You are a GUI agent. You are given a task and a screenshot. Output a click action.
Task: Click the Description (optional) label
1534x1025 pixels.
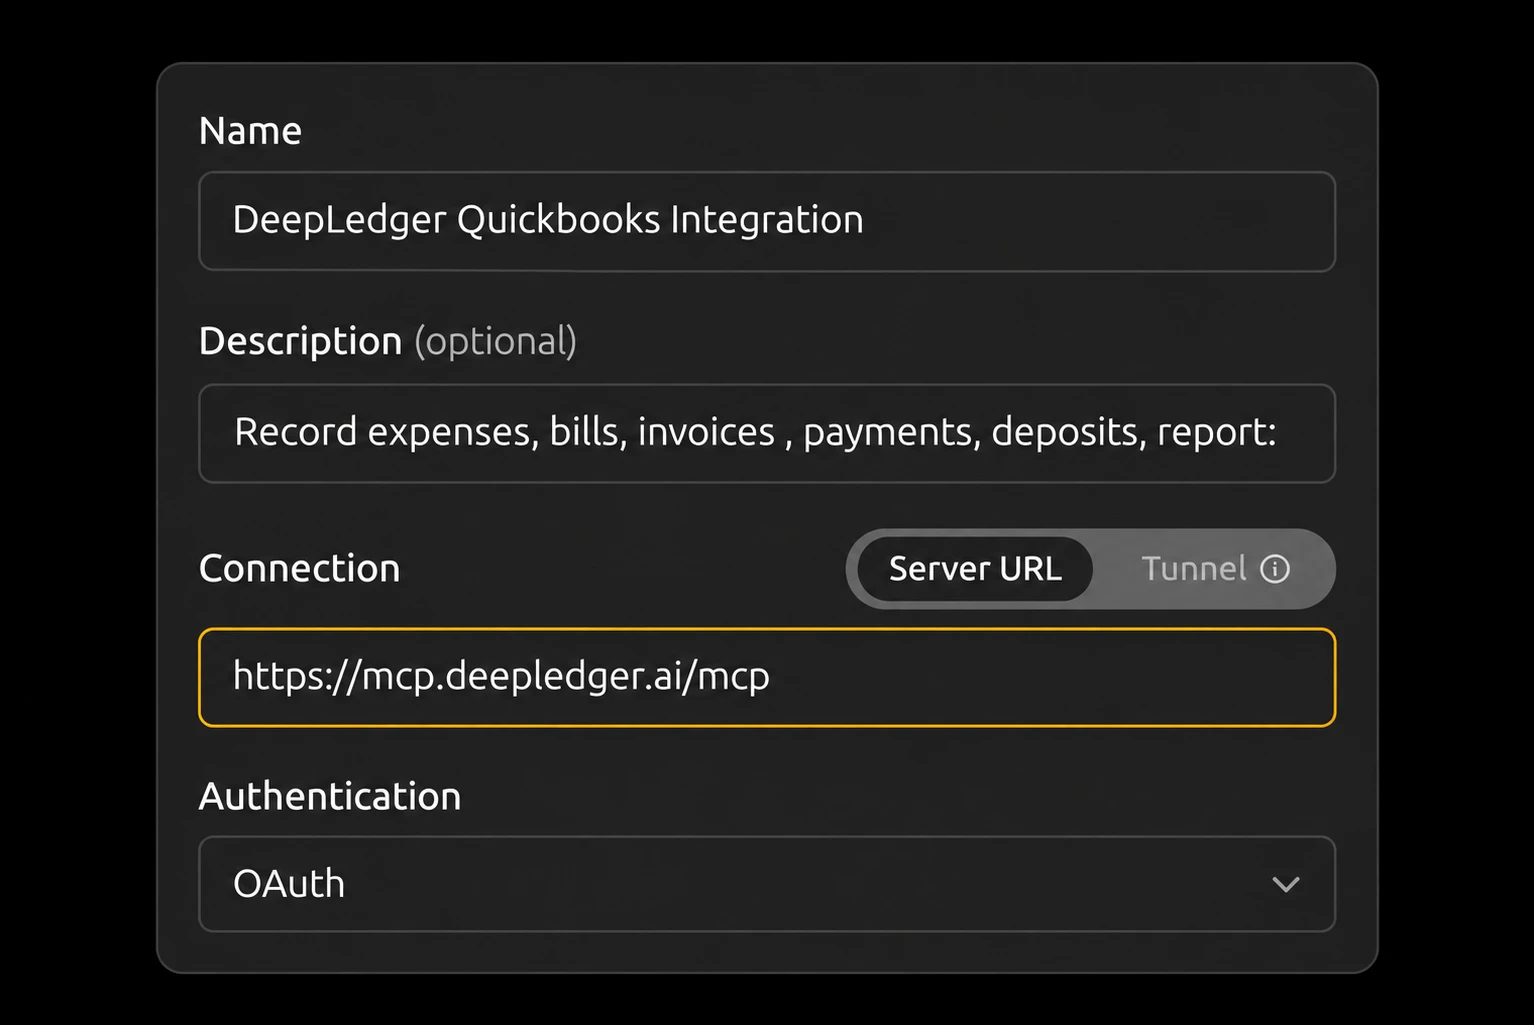[x=388, y=342]
